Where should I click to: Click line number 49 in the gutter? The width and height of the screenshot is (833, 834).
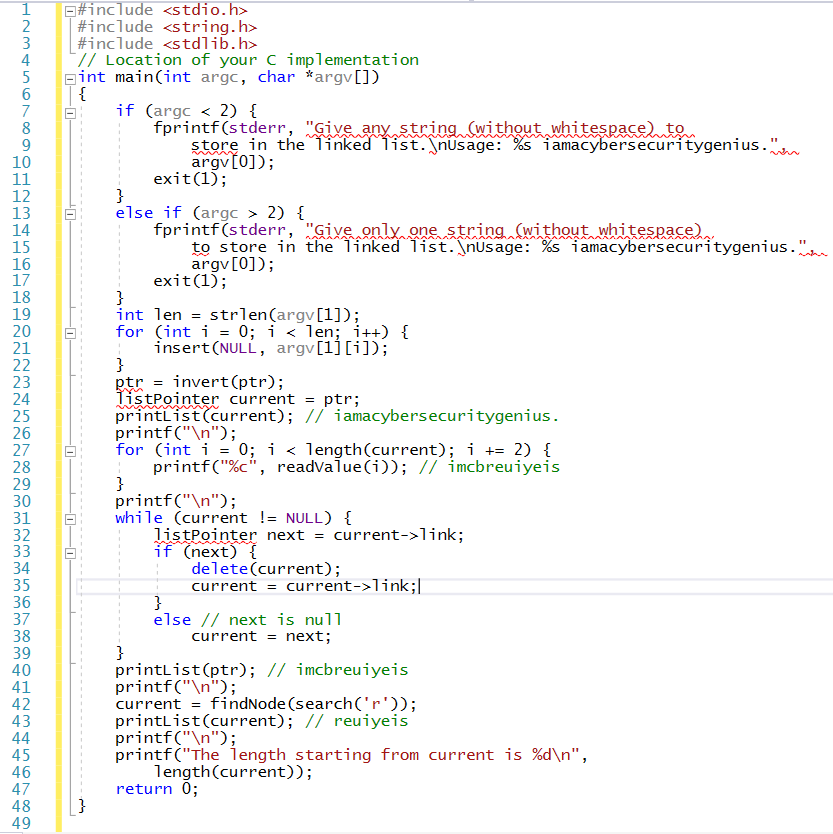point(21,823)
